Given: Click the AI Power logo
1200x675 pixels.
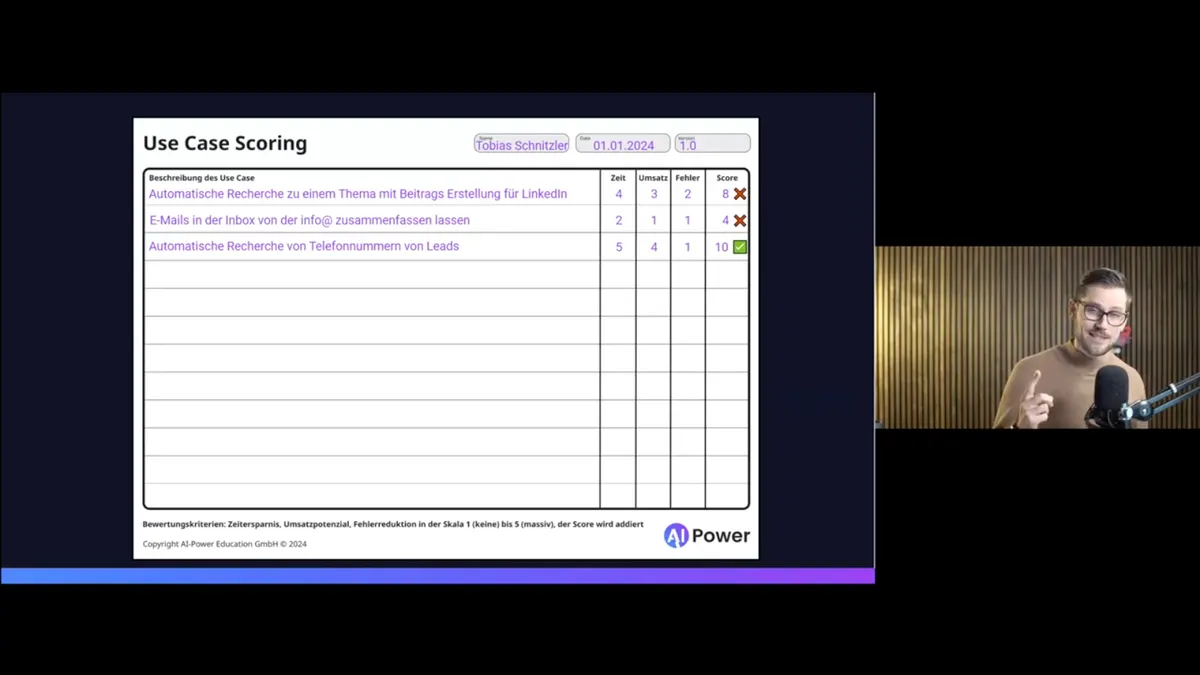Looking at the screenshot, I should click(x=707, y=536).
